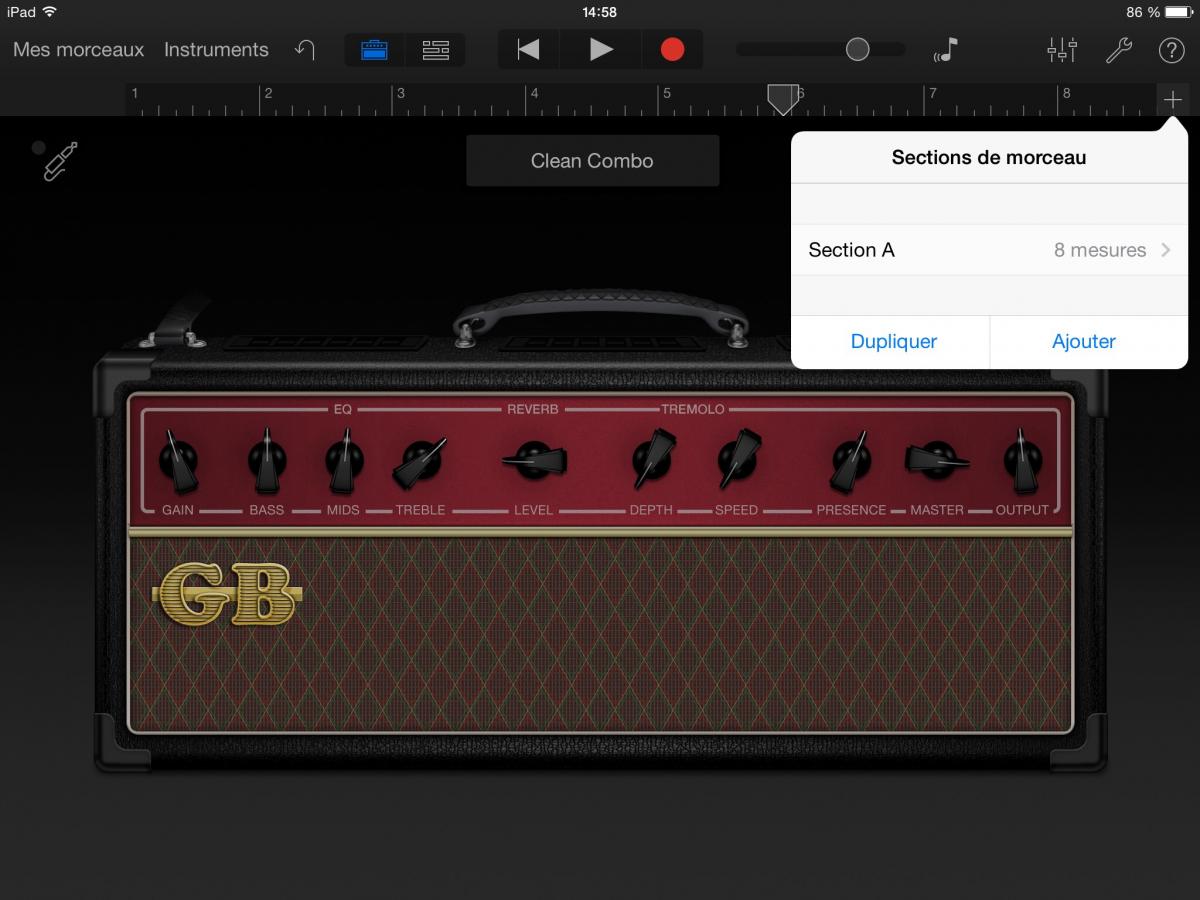Tap the battery indicator in status bar
Viewport: 1200px width, 900px height.
[1177, 12]
